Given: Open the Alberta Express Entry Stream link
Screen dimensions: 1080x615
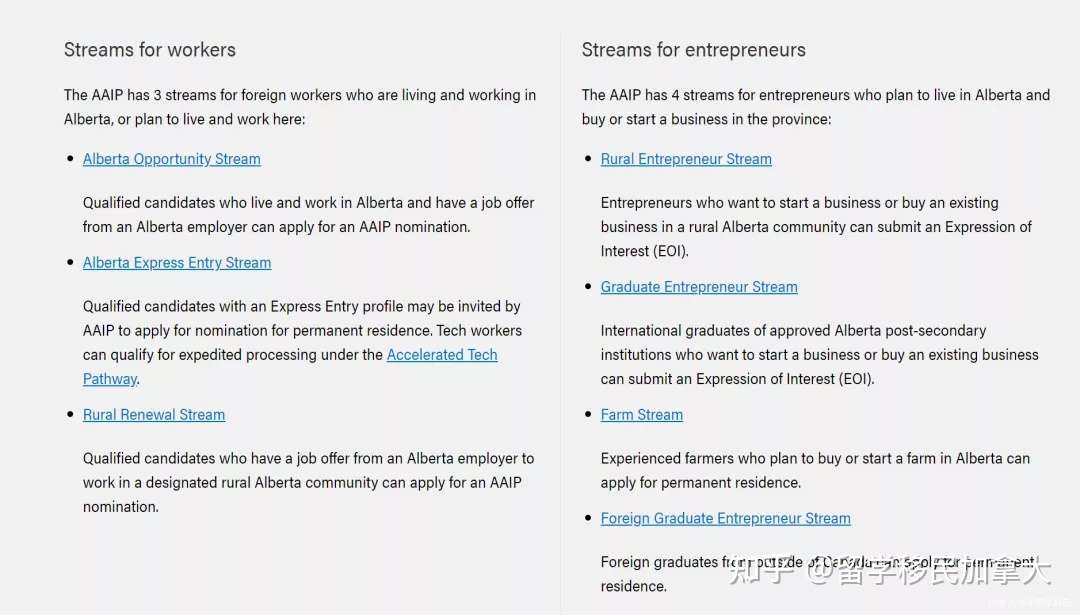Looking at the screenshot, I should [x=177, y=263].
